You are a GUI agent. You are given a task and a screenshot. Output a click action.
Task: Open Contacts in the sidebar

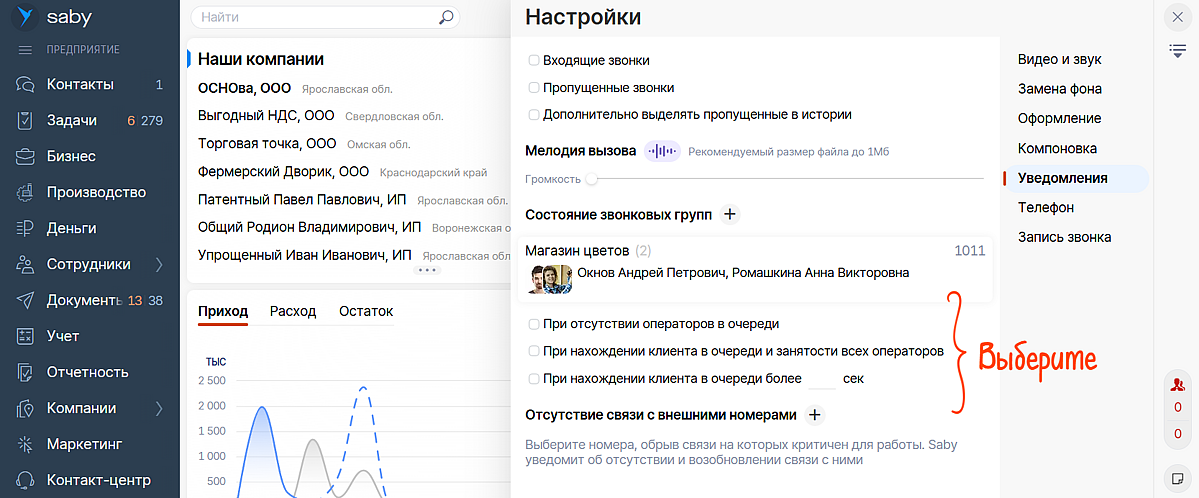pos(80,84)
